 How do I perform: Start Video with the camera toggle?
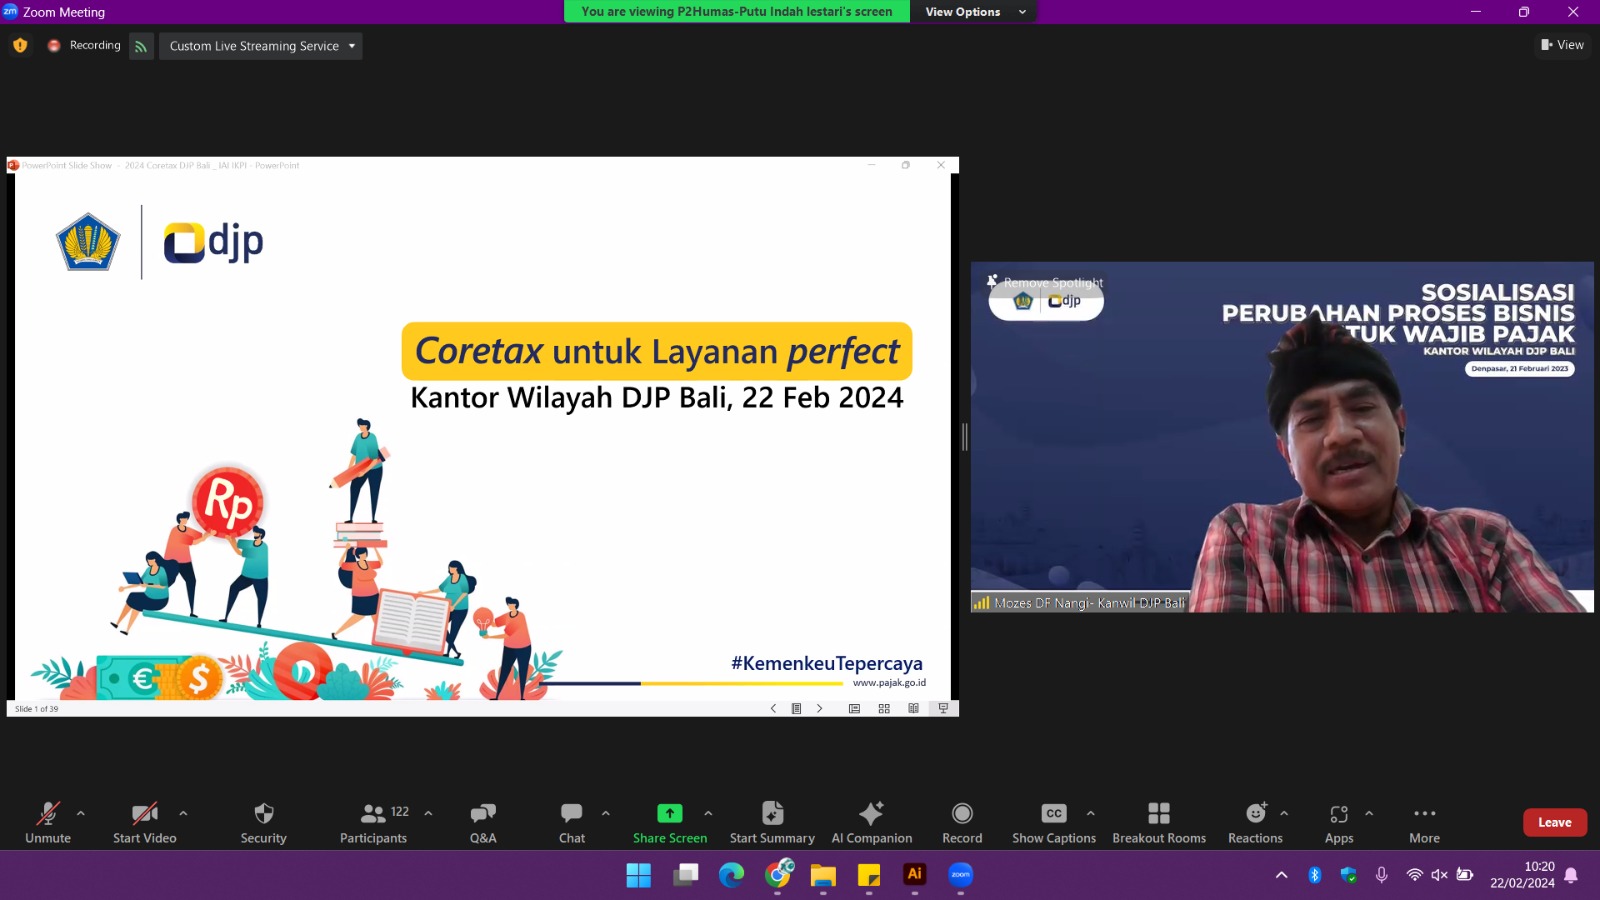click(145, 822)
